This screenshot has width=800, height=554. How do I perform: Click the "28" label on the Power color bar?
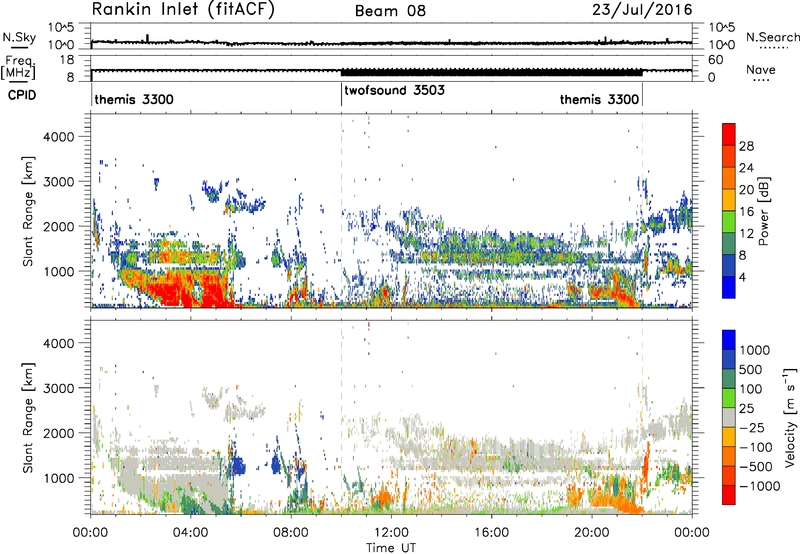click(x=746, y=146)
